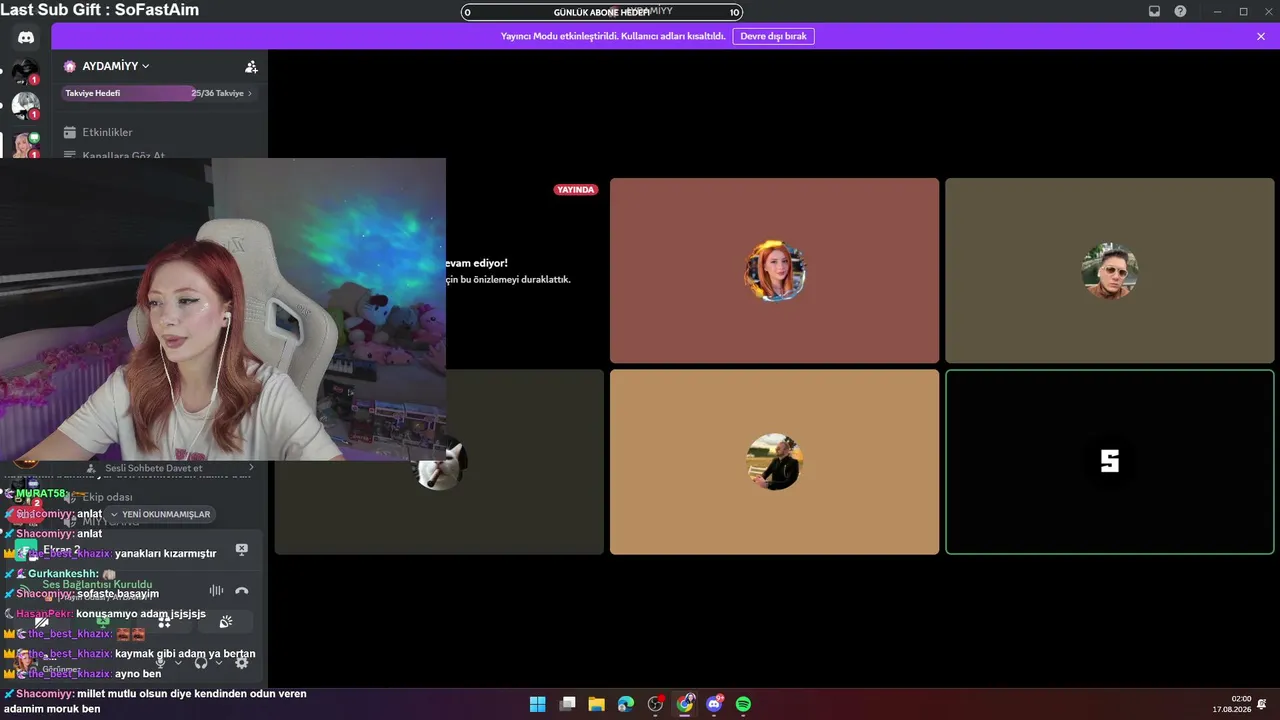Select the sunglasses man avatar tile
The height and width of the screenshot is (720, 1280).
tap(1109, 271)
